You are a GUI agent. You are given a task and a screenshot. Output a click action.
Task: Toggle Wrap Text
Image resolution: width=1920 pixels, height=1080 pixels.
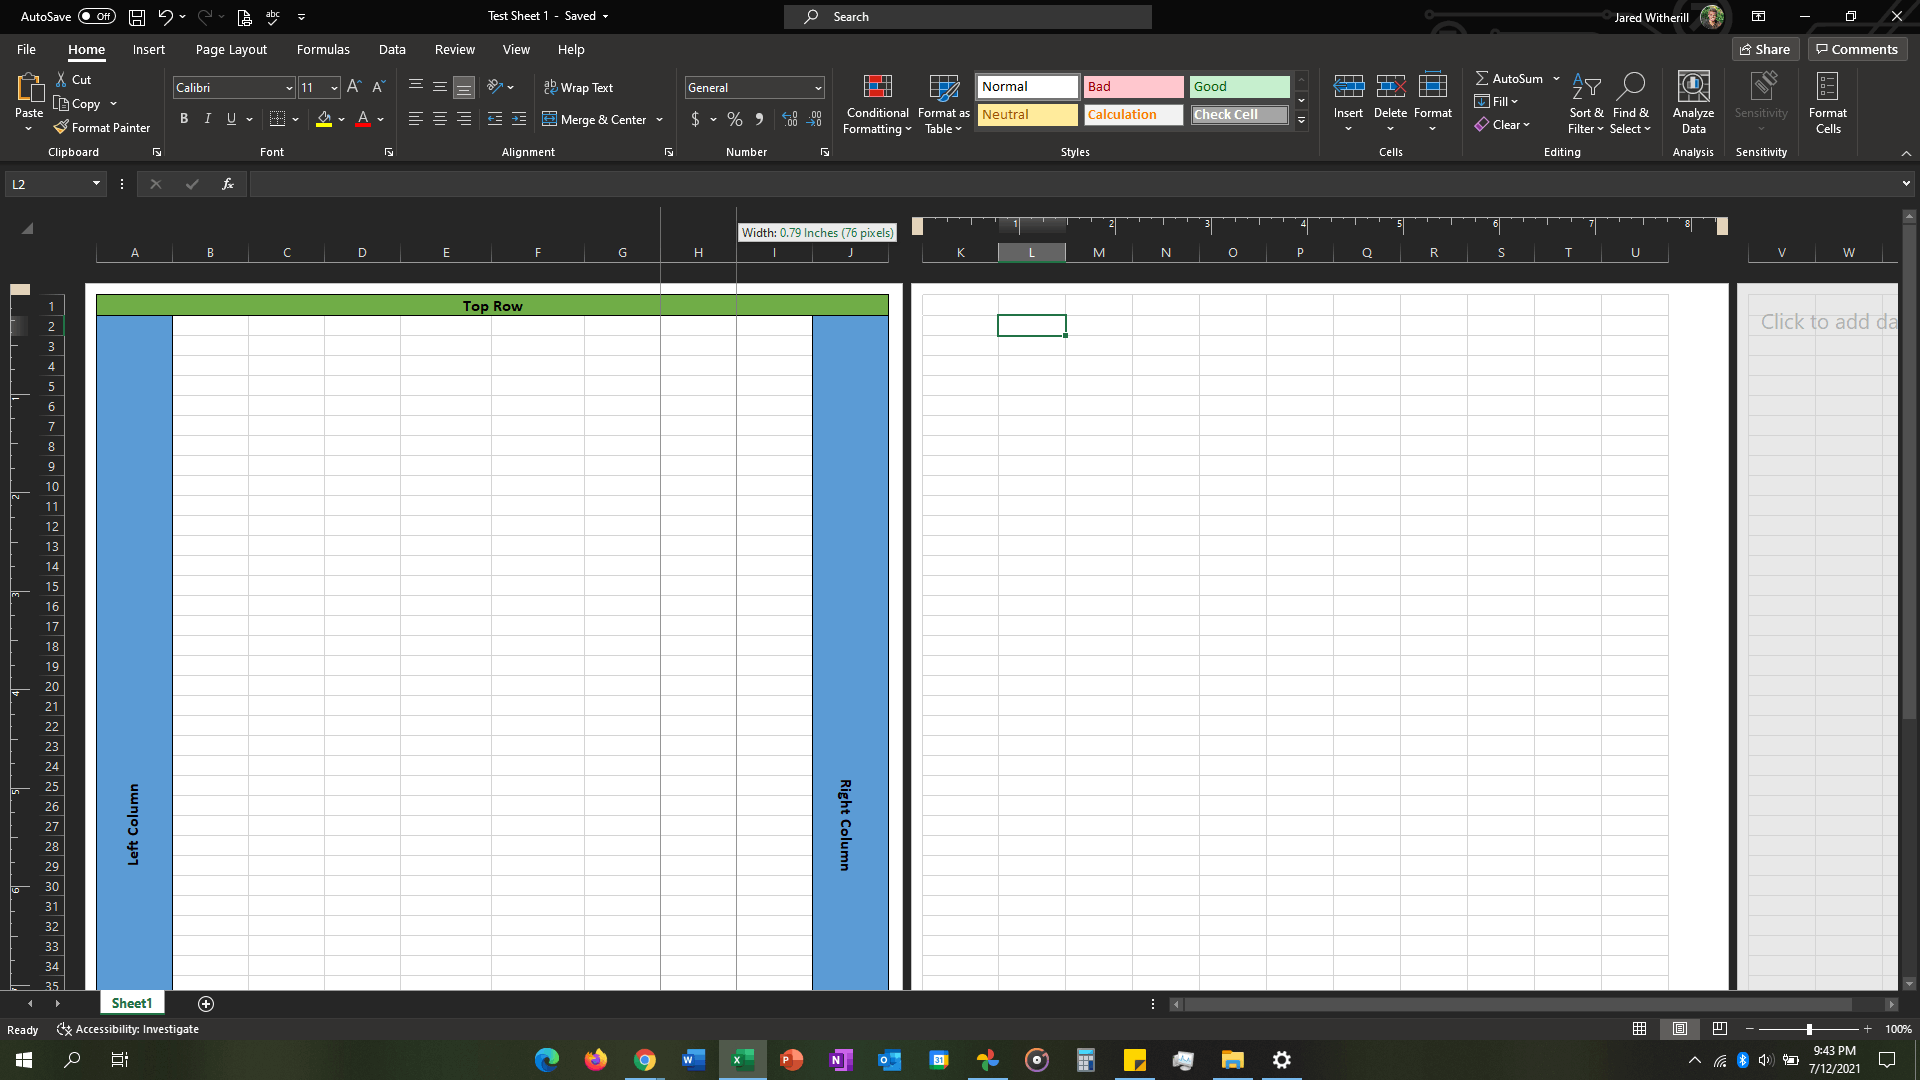(578, 88)
